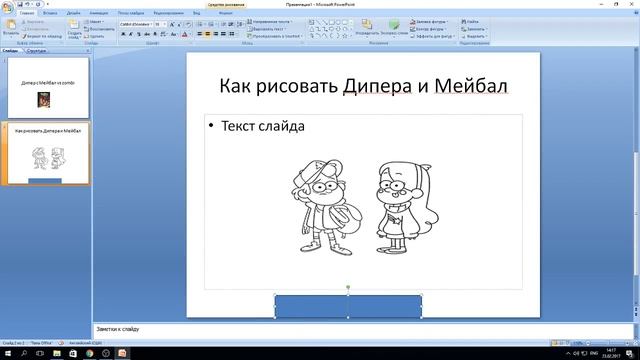The image size is (640, 360).
Task: Select the star shape in shapes gallery
Action: pos(344,36)
